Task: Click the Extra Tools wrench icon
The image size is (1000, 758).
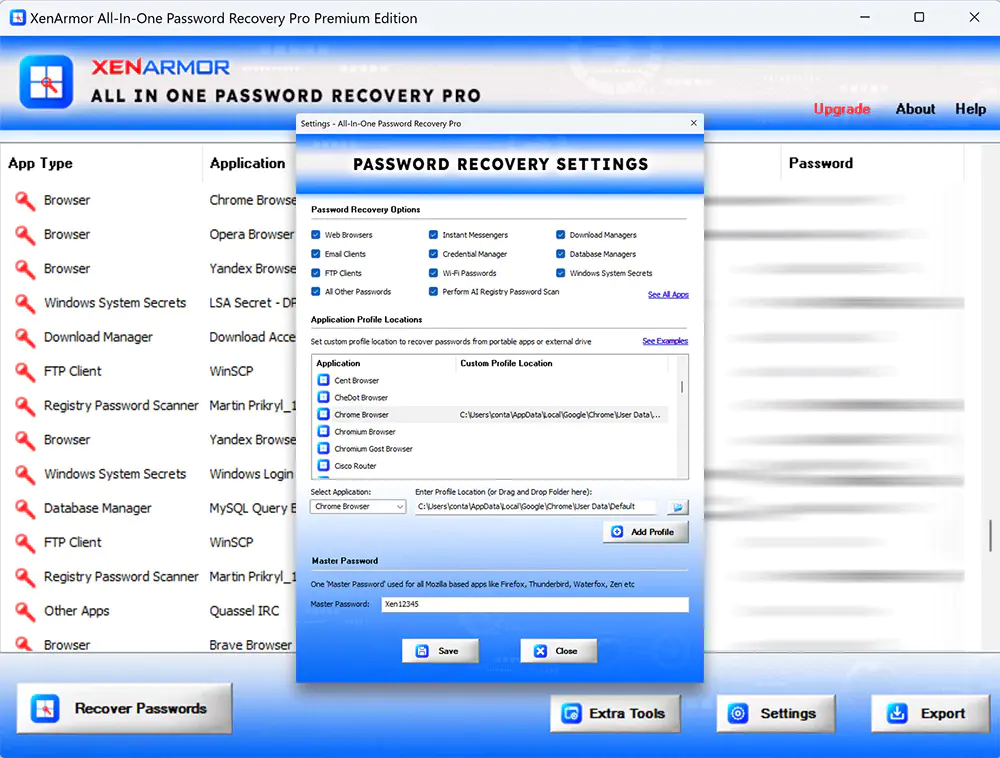Action: tap(572, 714)
